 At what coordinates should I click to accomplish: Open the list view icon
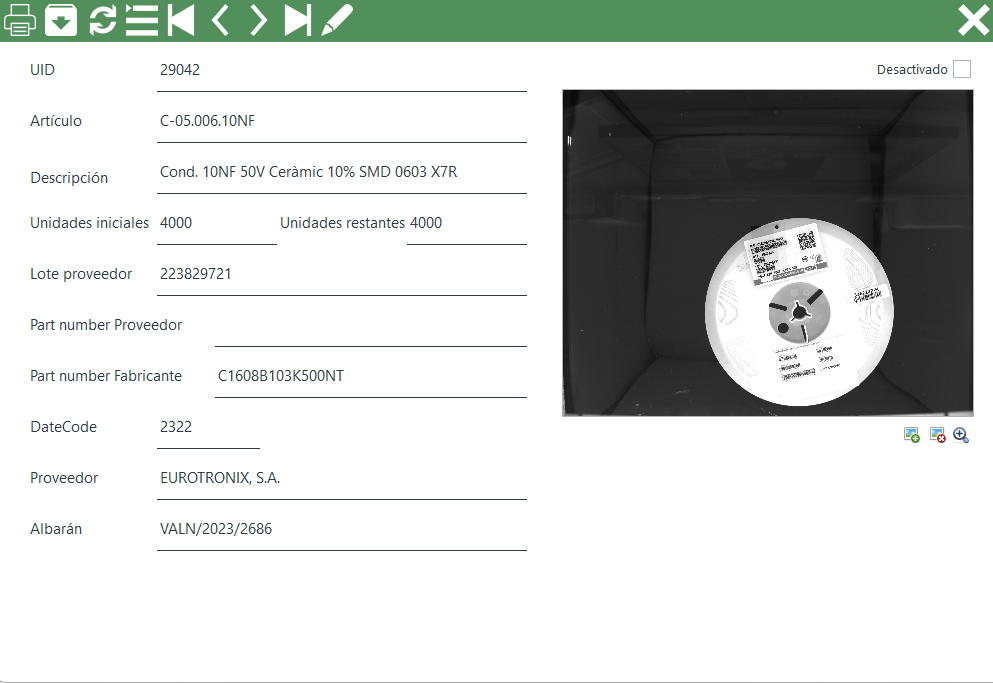142,20
